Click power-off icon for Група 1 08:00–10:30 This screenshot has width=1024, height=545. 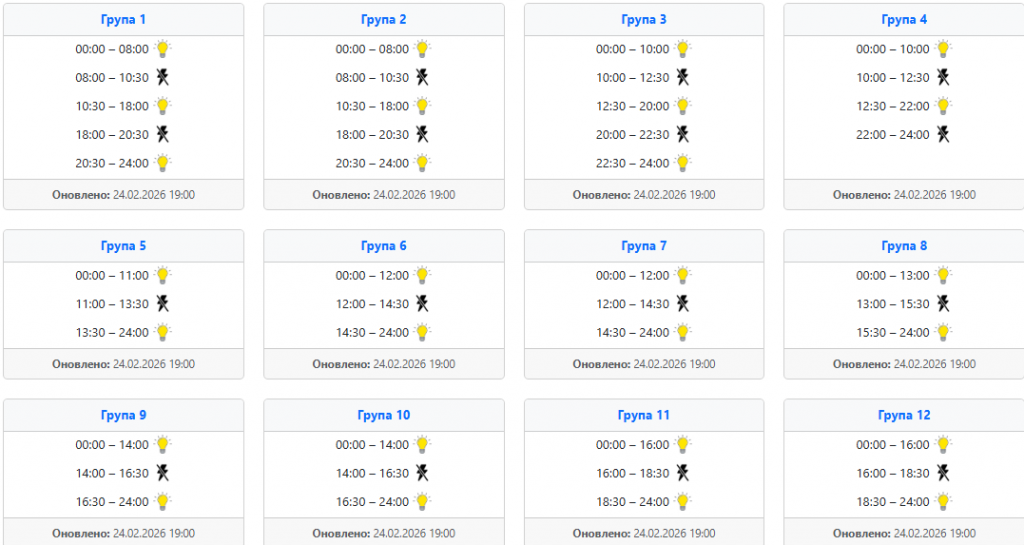tap(163, 77)
